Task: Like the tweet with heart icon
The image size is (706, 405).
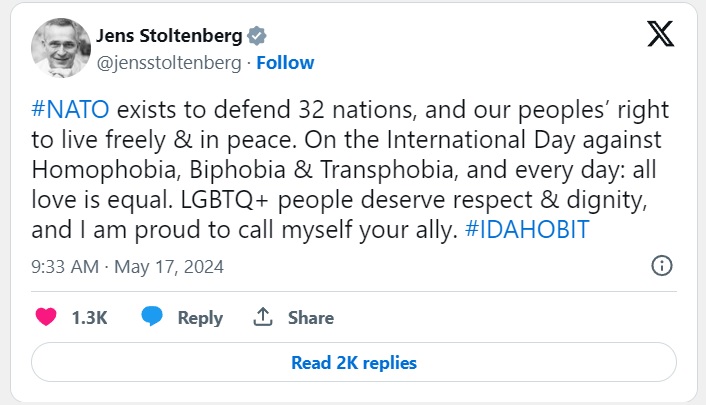Action: (46, 317)
